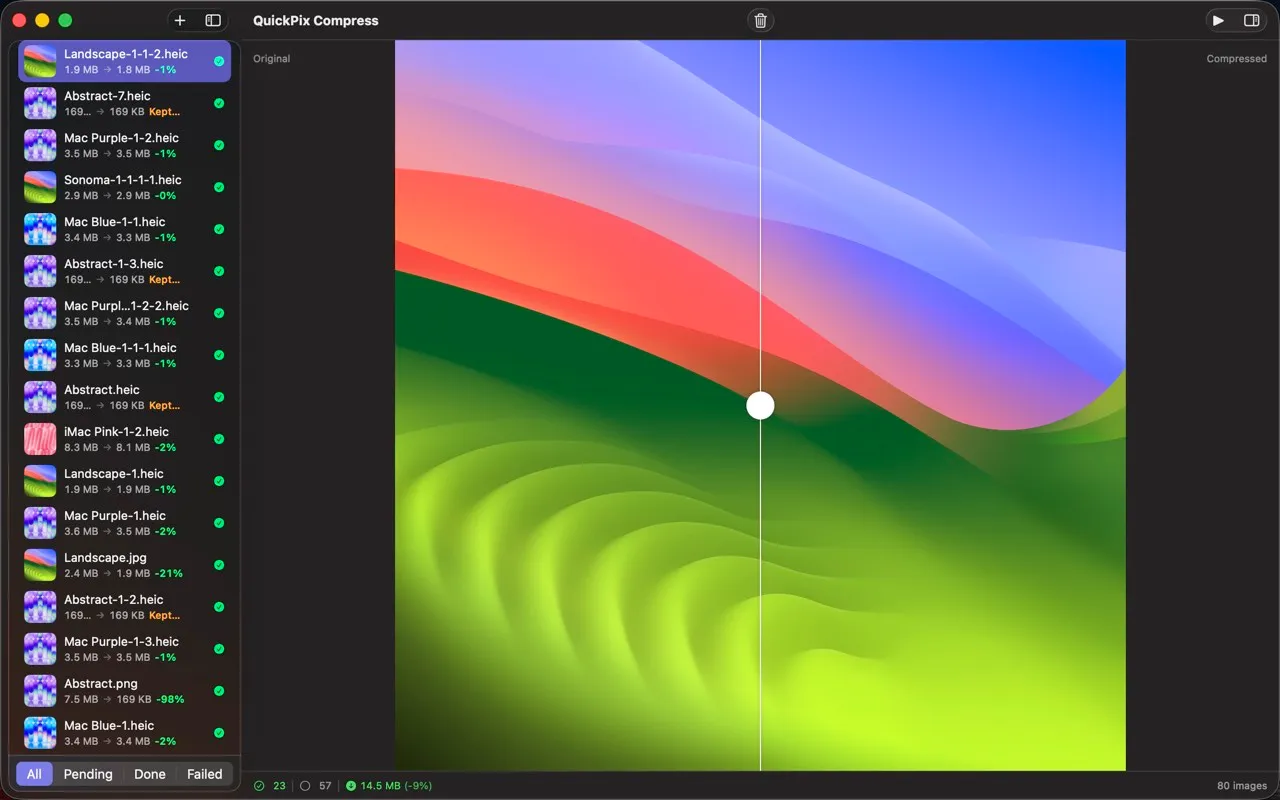Show the Pending images tab
The image size is (1280, 800).
[88, 774]
